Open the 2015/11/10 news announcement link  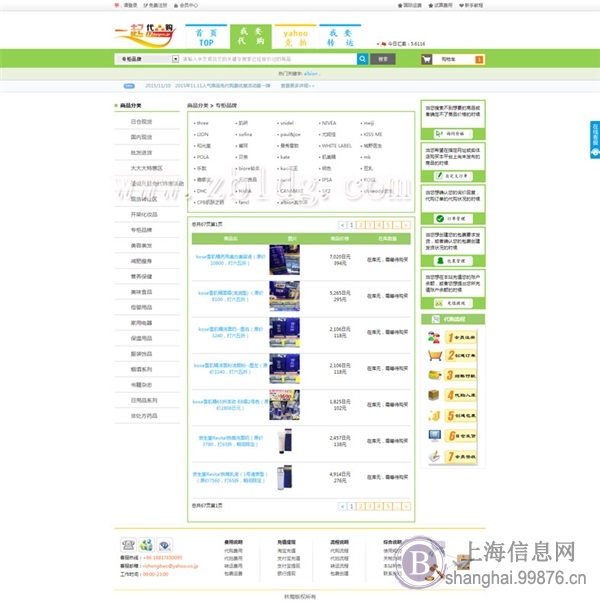[208, 86]
